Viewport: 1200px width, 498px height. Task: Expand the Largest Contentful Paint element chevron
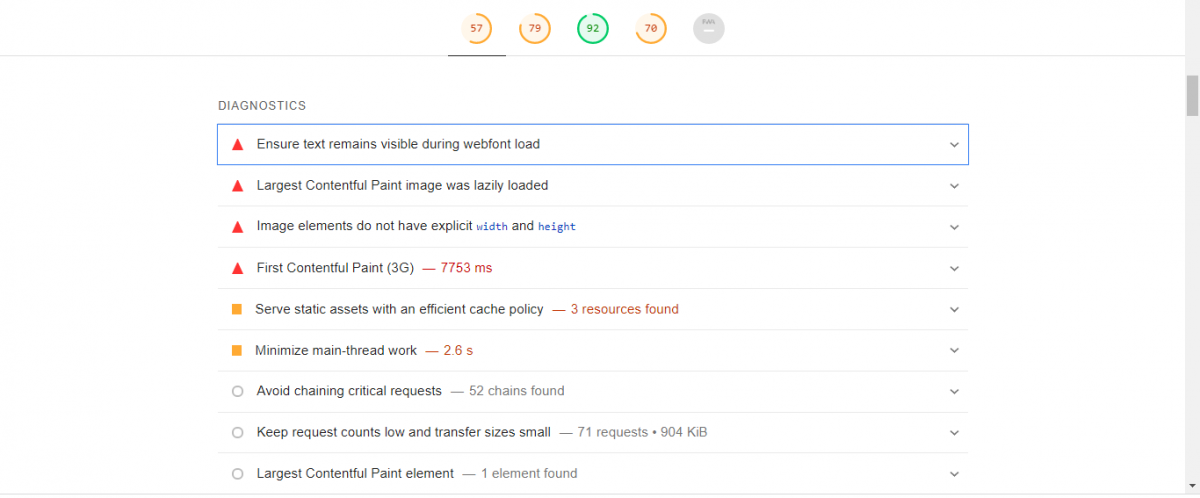point(954,474)
